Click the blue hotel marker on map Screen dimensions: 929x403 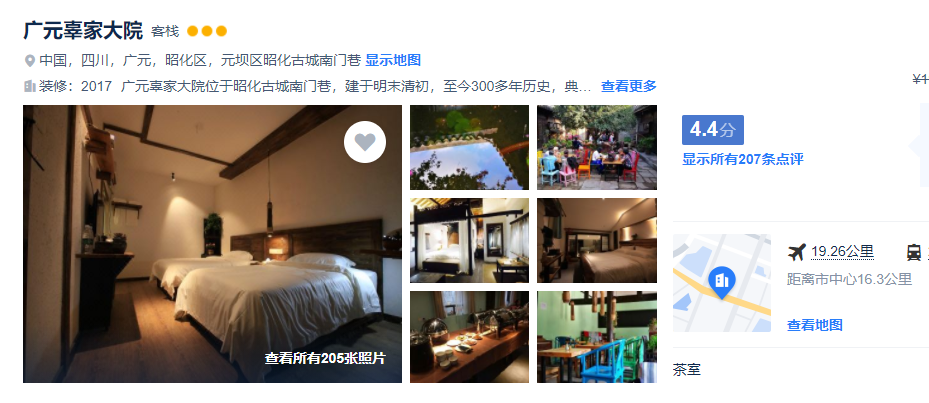click(722, 282)
